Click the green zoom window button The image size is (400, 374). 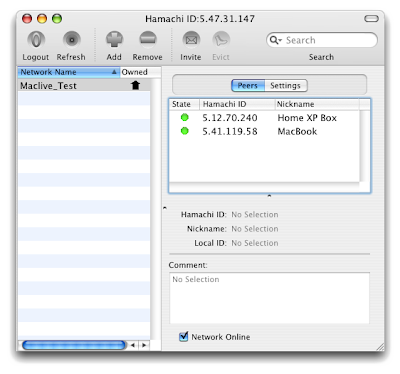tap(57, 18)
